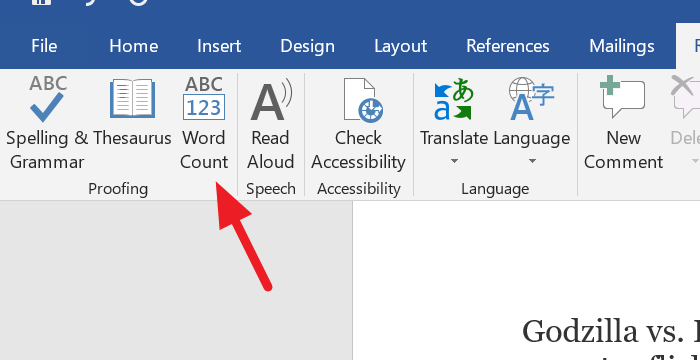Run Check Accessibility
Viewport: 700px width, 360px height.
(x=358, y=123)
